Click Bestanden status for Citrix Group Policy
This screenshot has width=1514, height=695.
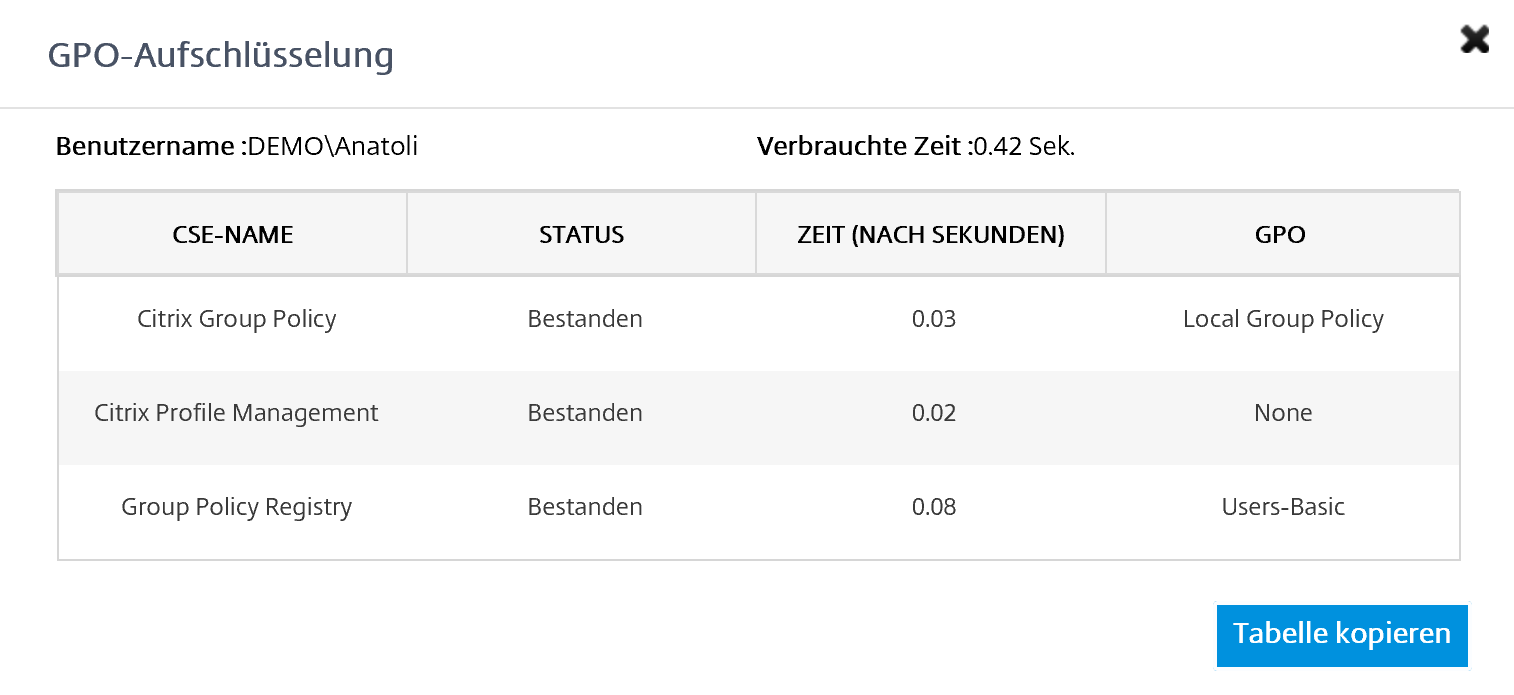[x=585, y=319]
